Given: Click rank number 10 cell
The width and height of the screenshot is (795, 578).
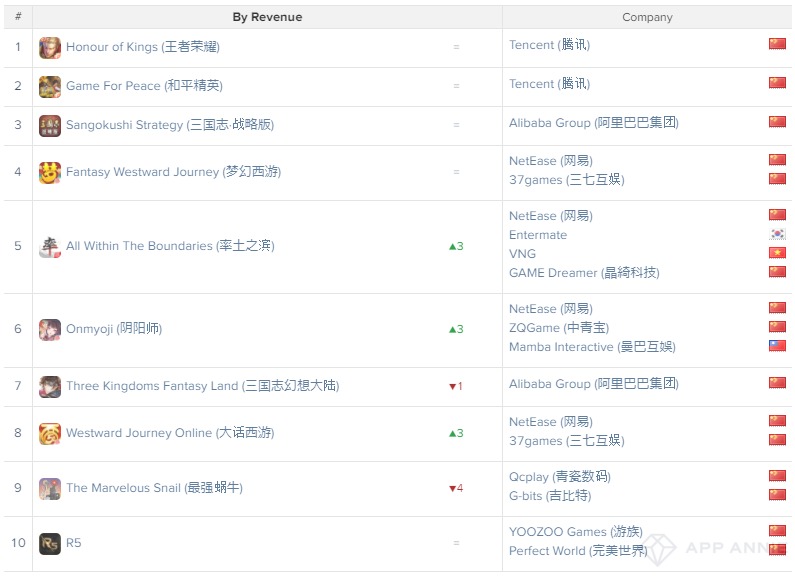Looking at the screenshot, I should [x=18, y=544].
